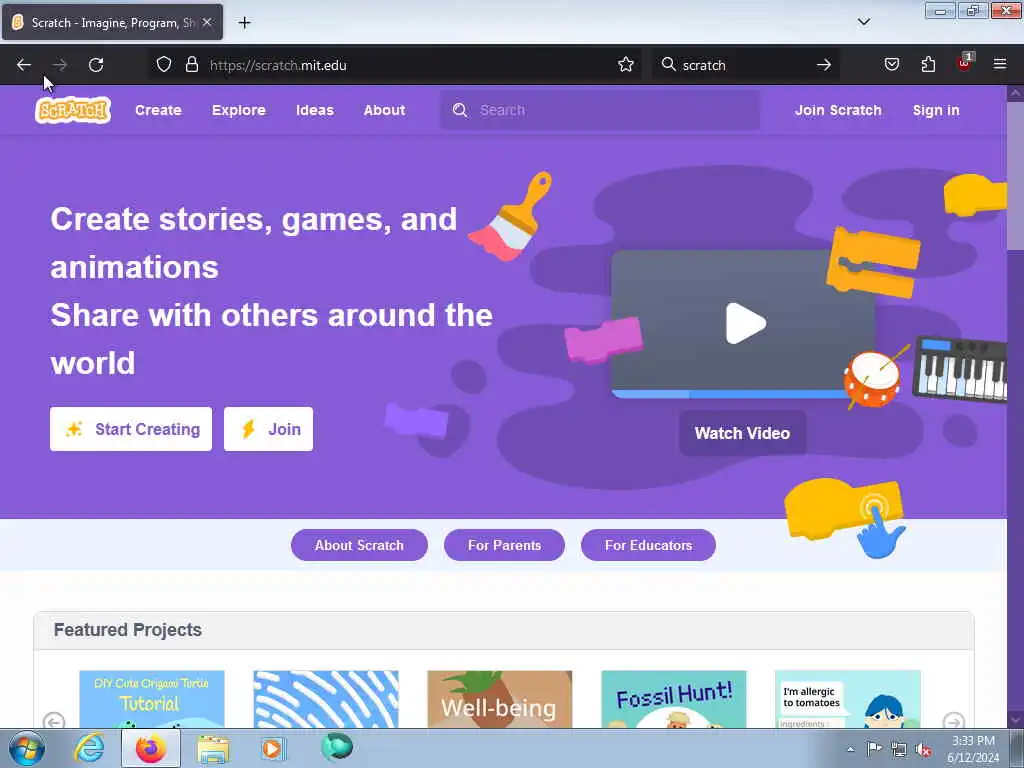
Task: Click the magnifier icon in Scratch search
Action: coord(460,110)
